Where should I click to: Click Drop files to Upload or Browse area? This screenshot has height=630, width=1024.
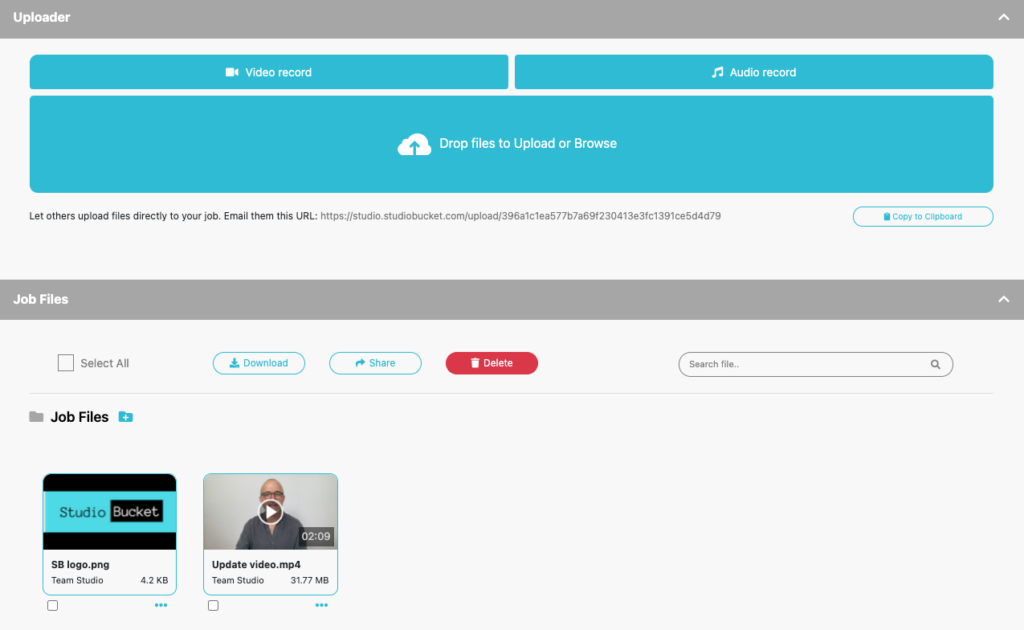click(511, 144)
